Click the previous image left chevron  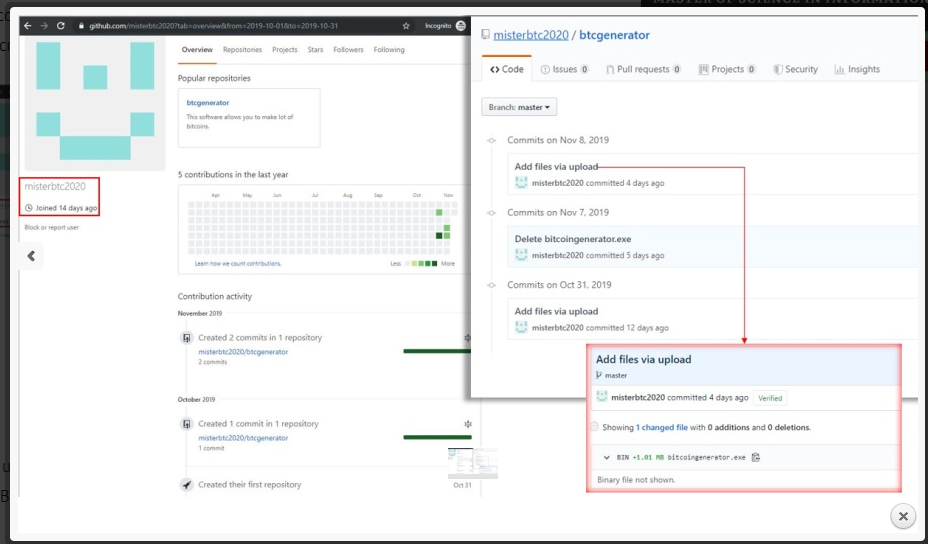31,256
